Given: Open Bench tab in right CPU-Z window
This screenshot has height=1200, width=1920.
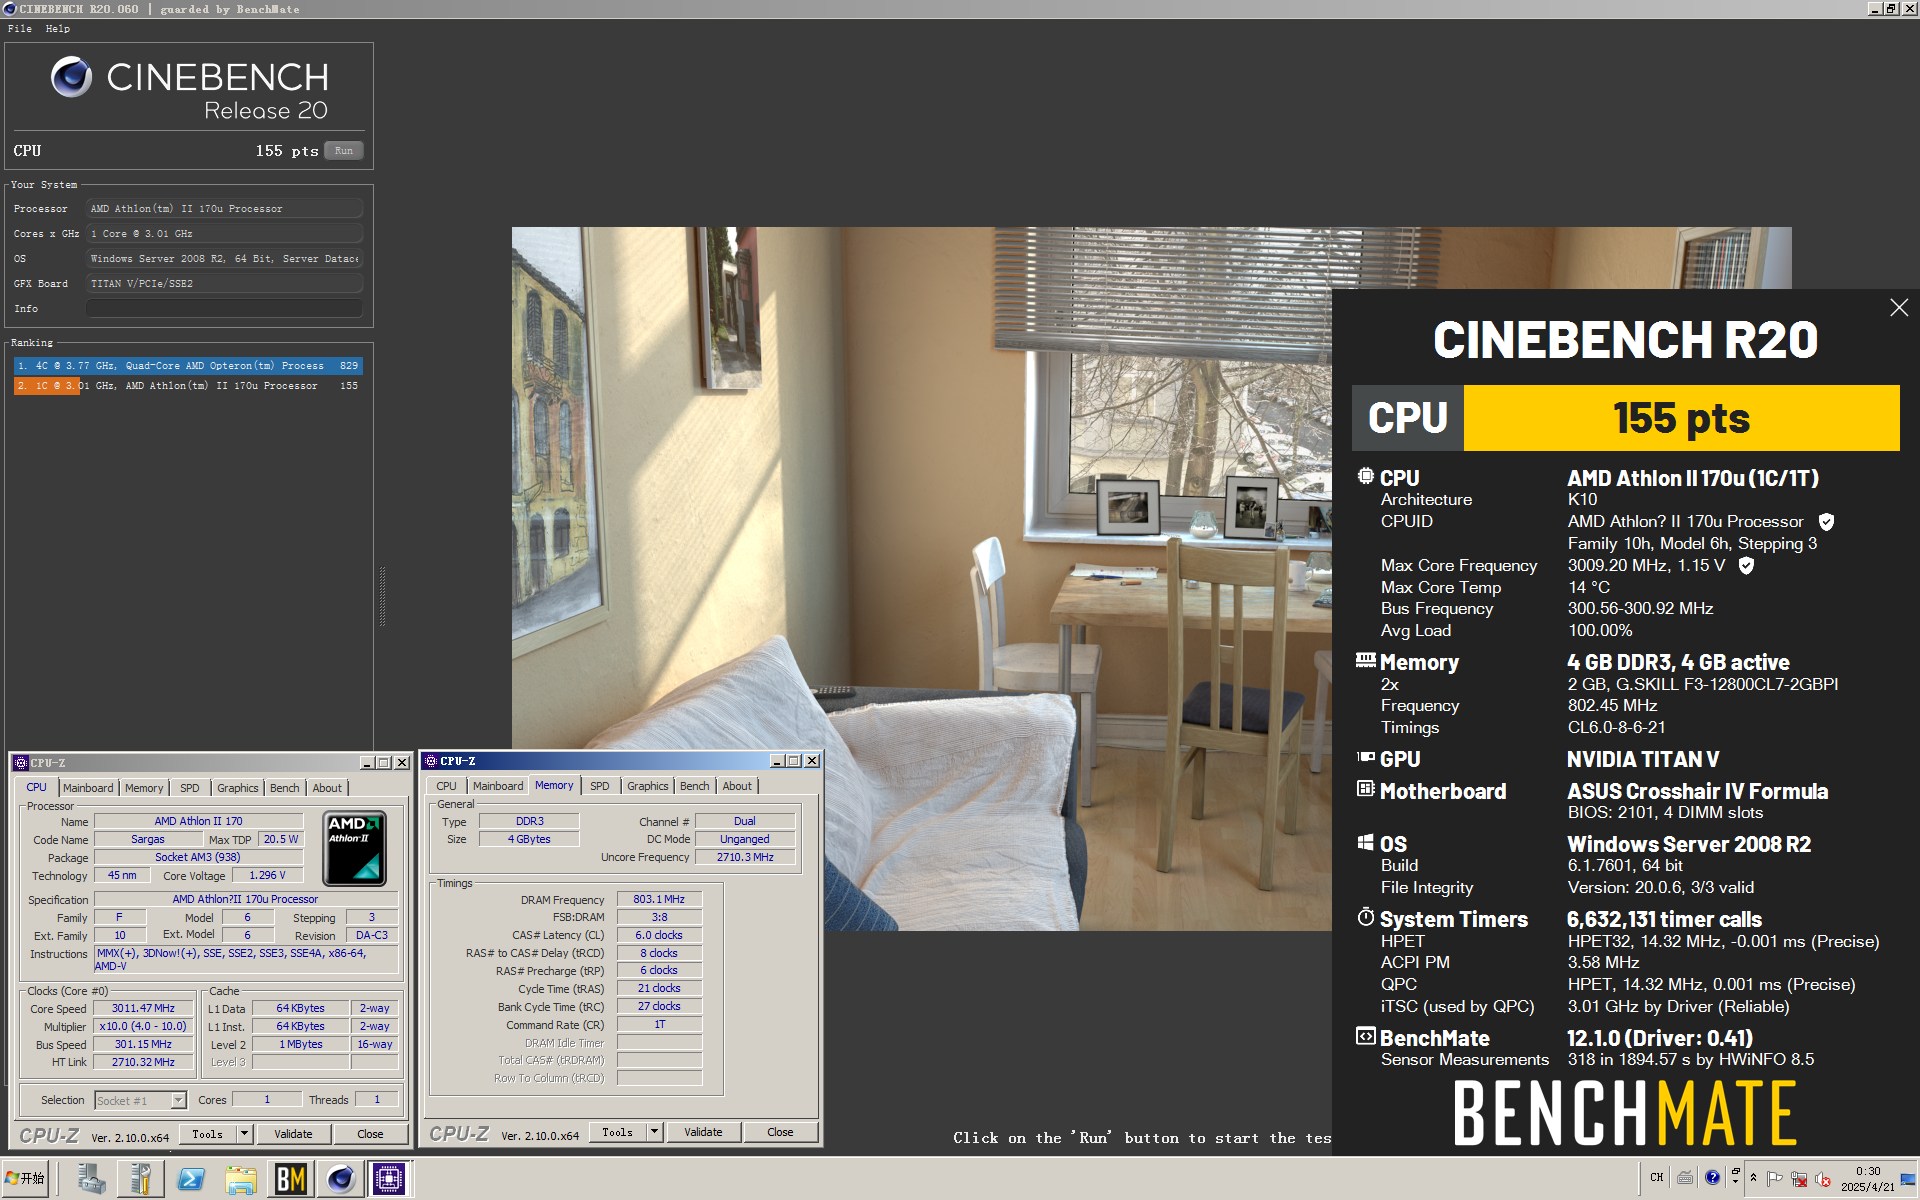Looking at the screenshot, I should click(695, 786).
